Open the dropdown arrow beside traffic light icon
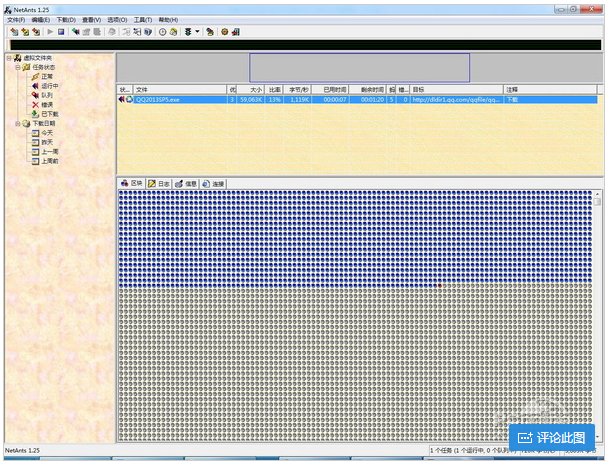 point(197,32)
